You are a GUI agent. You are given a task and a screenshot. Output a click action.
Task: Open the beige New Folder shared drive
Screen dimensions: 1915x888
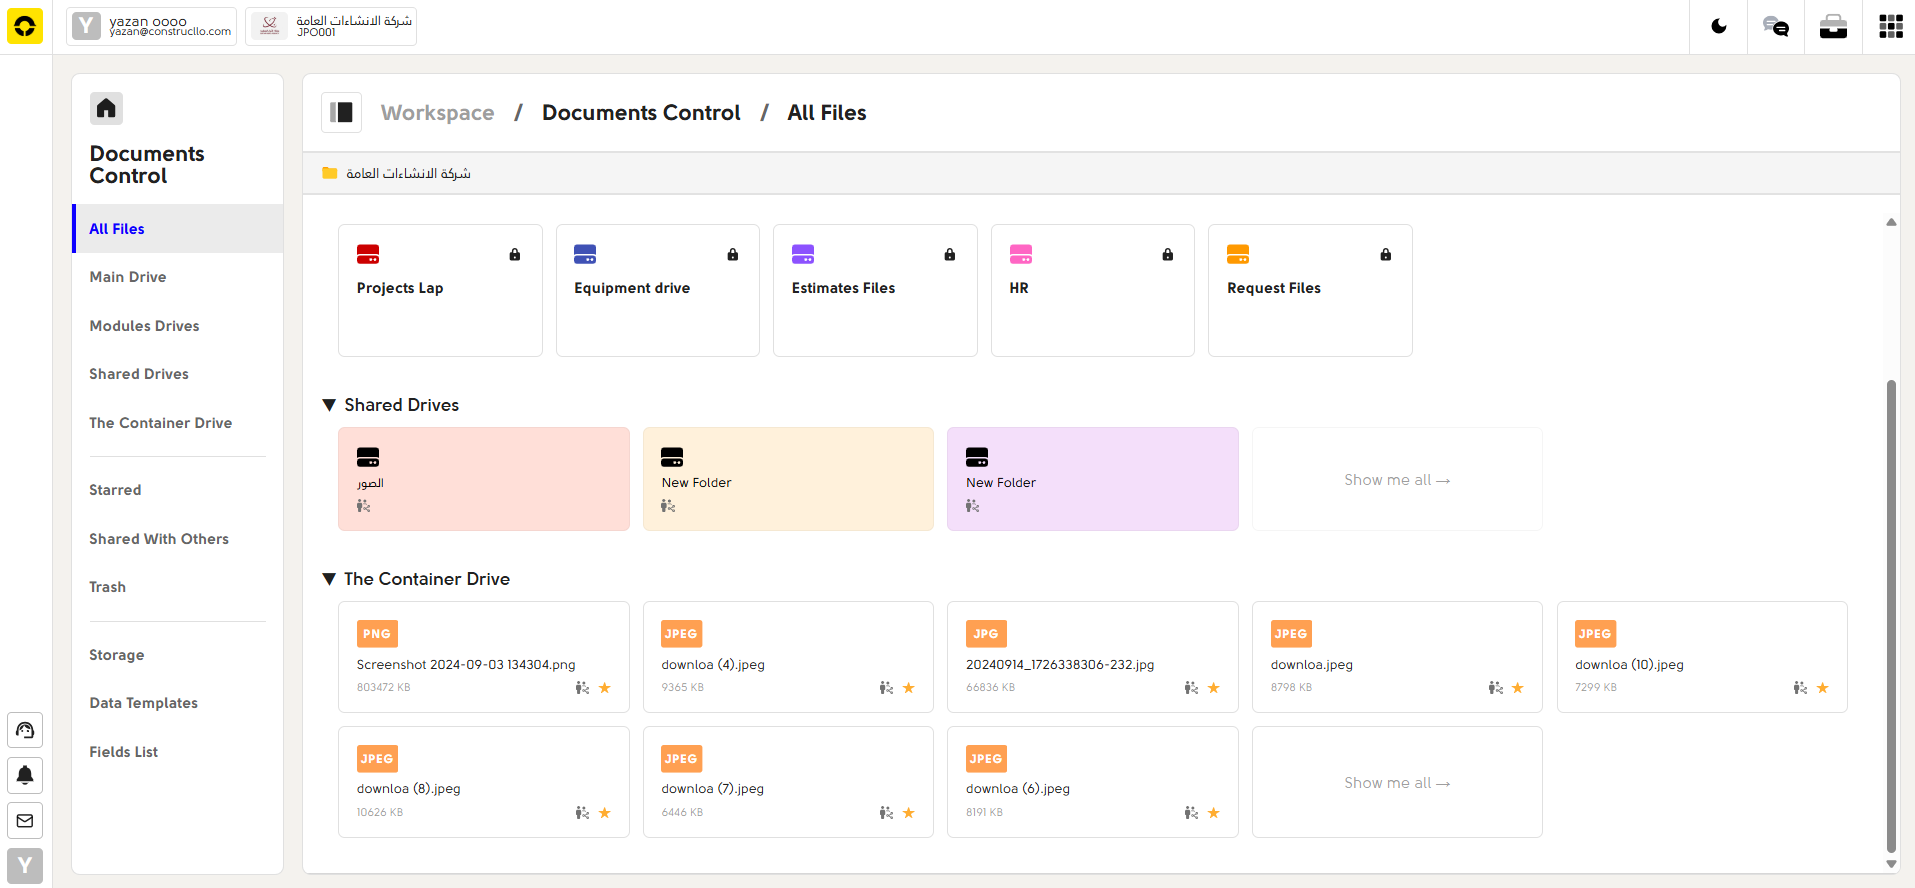788,479
